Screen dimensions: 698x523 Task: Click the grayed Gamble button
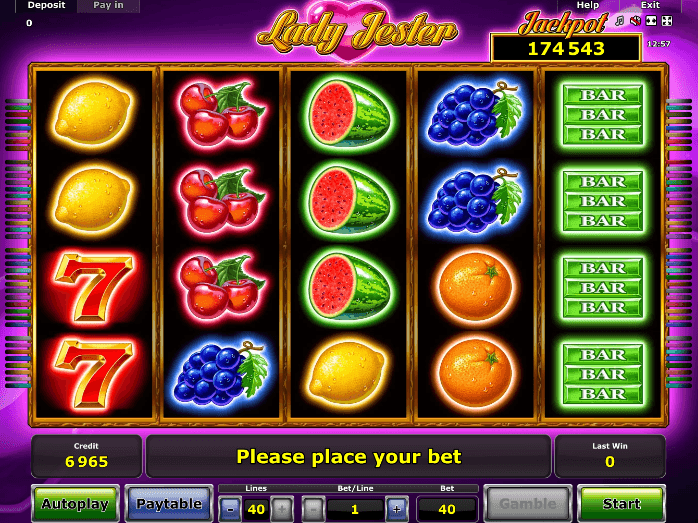(x=528, y=504)
